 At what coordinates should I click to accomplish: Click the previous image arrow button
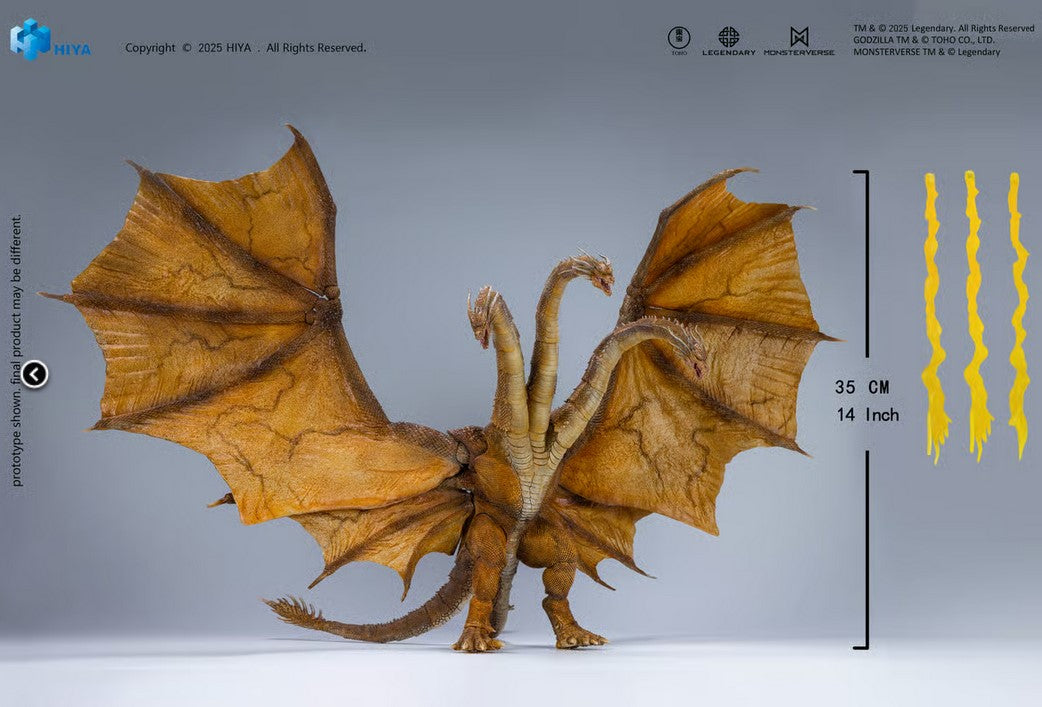(x=35, y=374)
